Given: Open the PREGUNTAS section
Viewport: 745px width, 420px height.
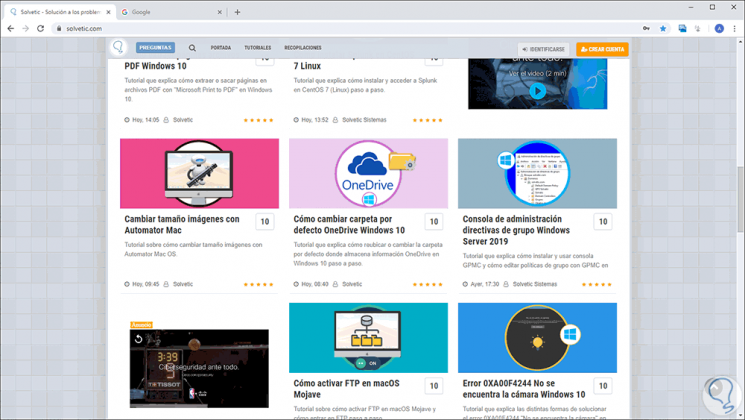Looking at the screenshot, I should click(155, 48).
